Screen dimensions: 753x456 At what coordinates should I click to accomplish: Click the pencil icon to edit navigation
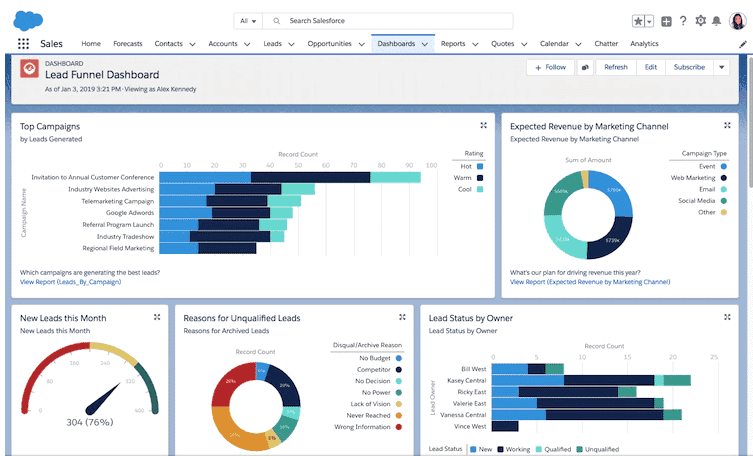pyautogui.click(x=742, y=44)
